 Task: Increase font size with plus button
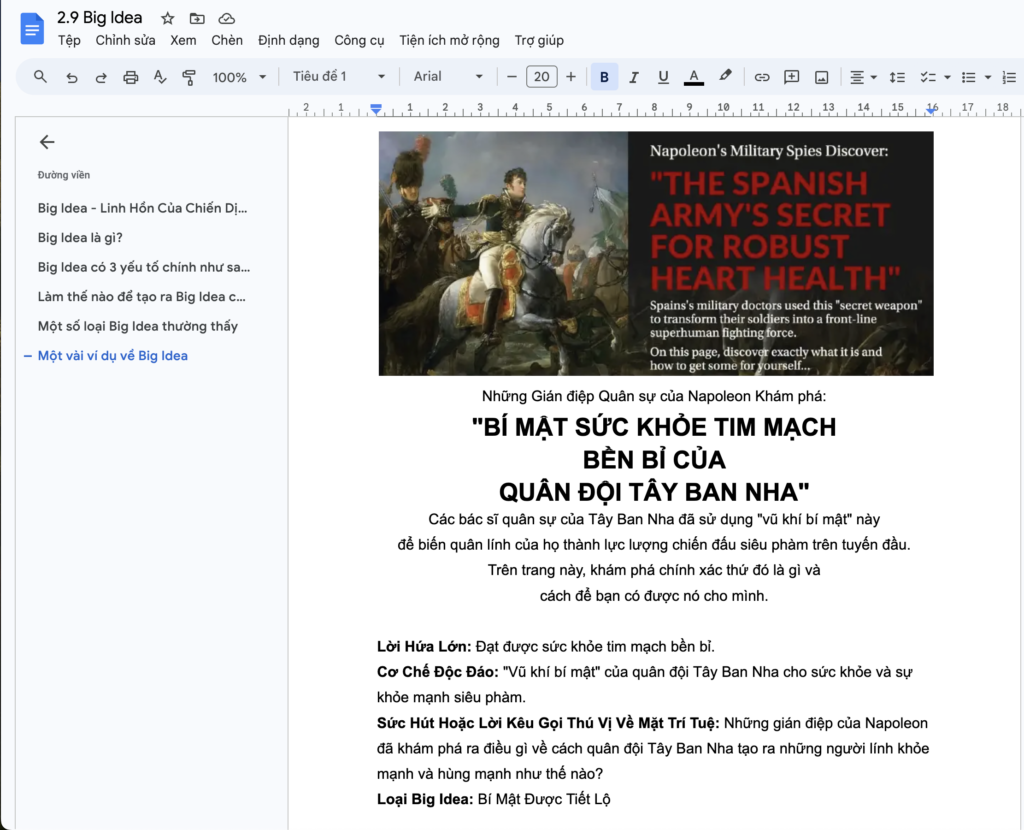(x=571, y=77)
